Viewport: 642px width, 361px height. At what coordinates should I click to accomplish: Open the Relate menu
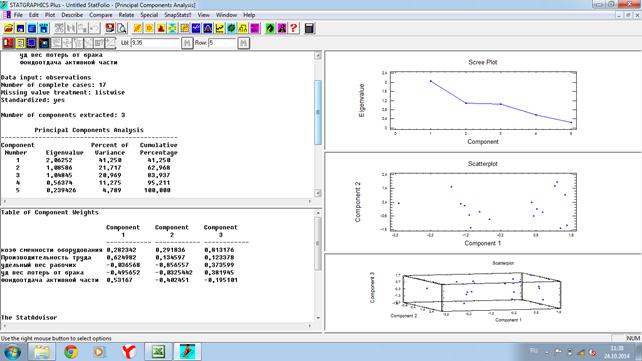pyautogui.click(x=126, y=15)
